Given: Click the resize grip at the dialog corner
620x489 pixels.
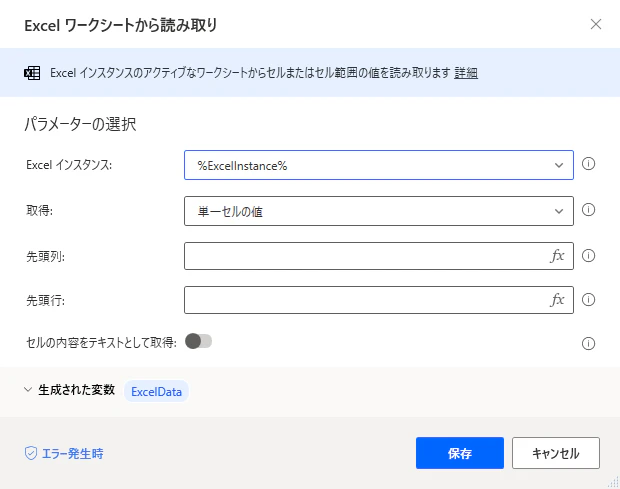Looking at the screenshot, I should pos(613,482).
